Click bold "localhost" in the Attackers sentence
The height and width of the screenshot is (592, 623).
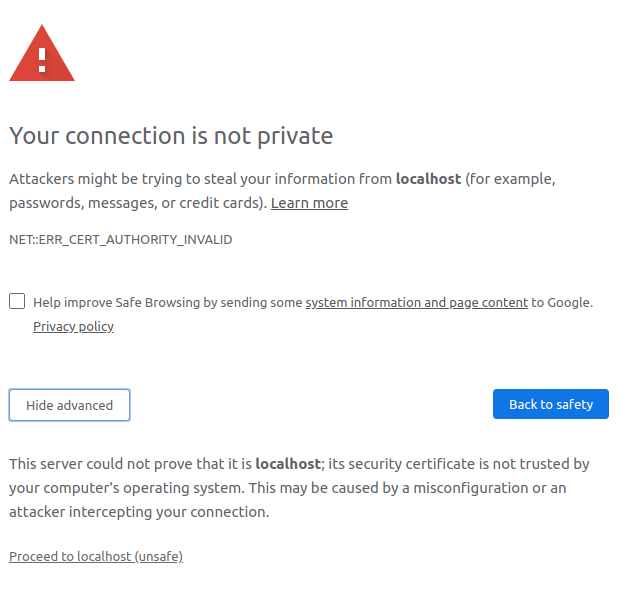coord(428,179)
